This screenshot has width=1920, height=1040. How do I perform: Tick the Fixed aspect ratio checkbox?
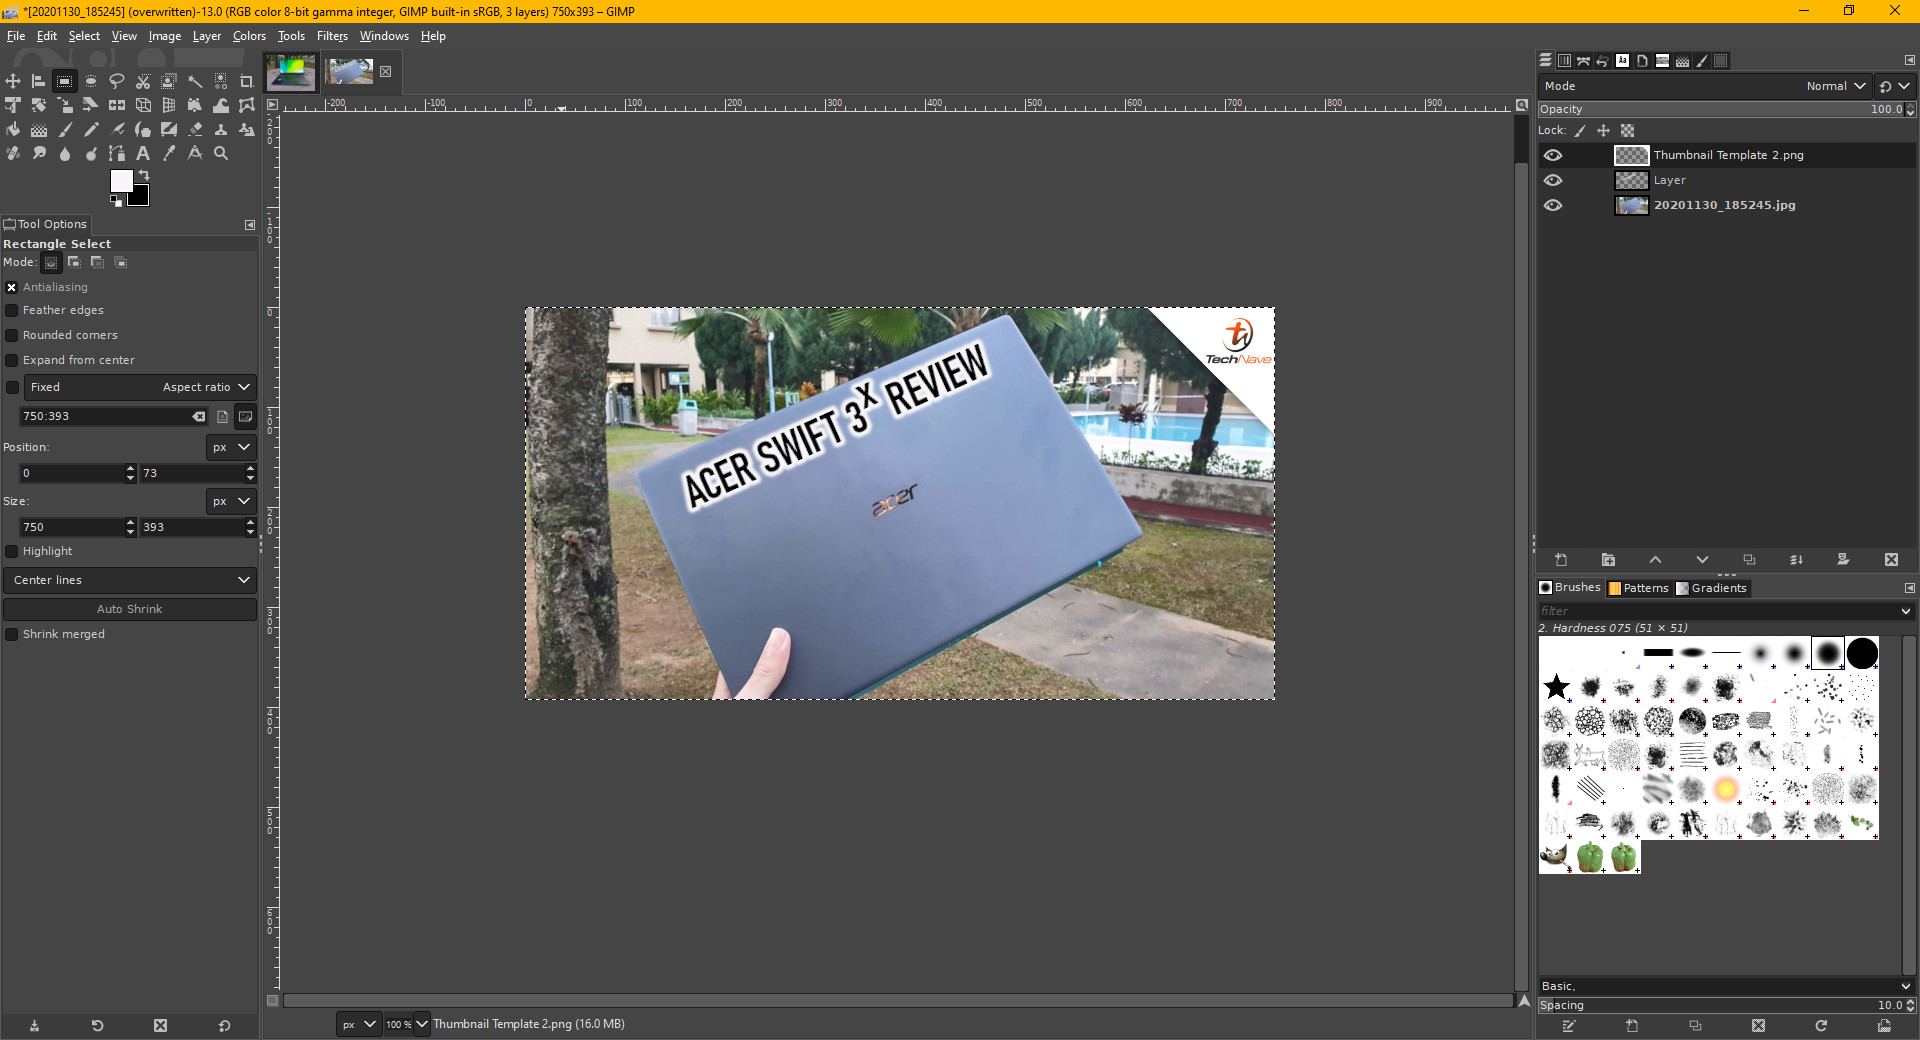tap(12, 387)
